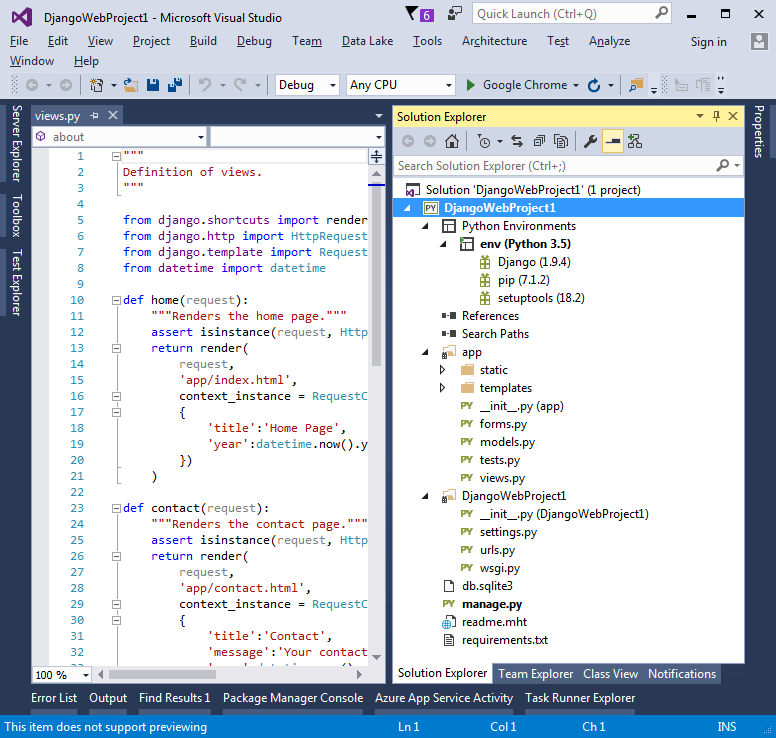Viewport: 776px width, 738px height.
Task: Click the Open File toolbar icon
Action: [131, 85]
